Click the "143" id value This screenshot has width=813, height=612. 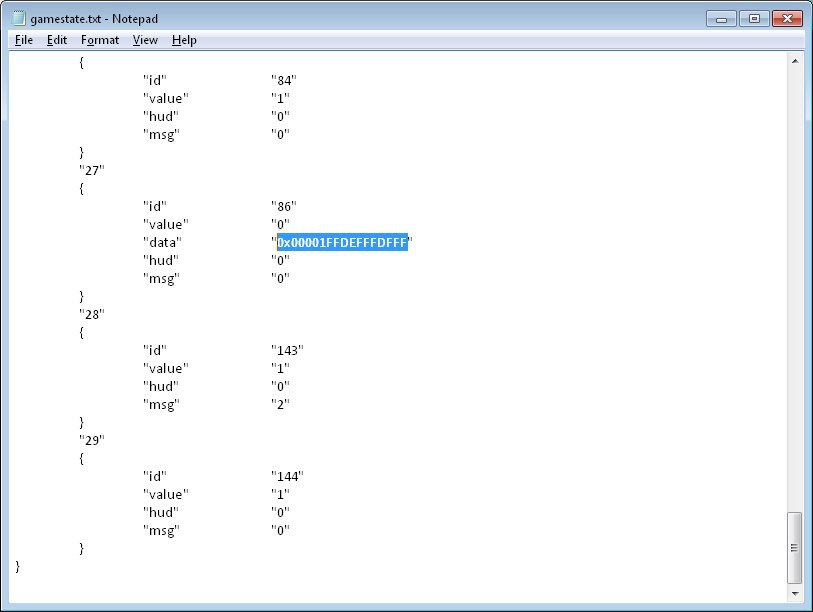287,350
